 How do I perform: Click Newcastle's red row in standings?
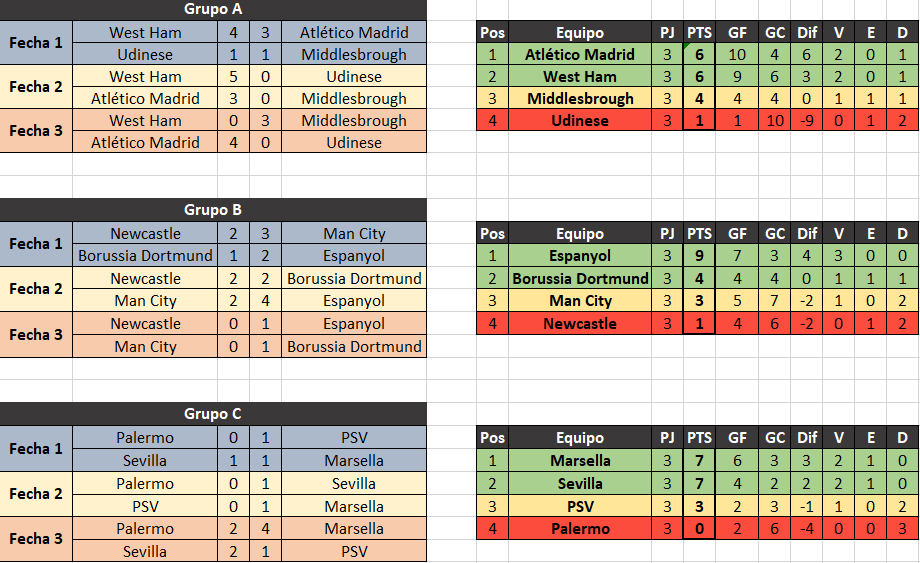tap(698, 324)
